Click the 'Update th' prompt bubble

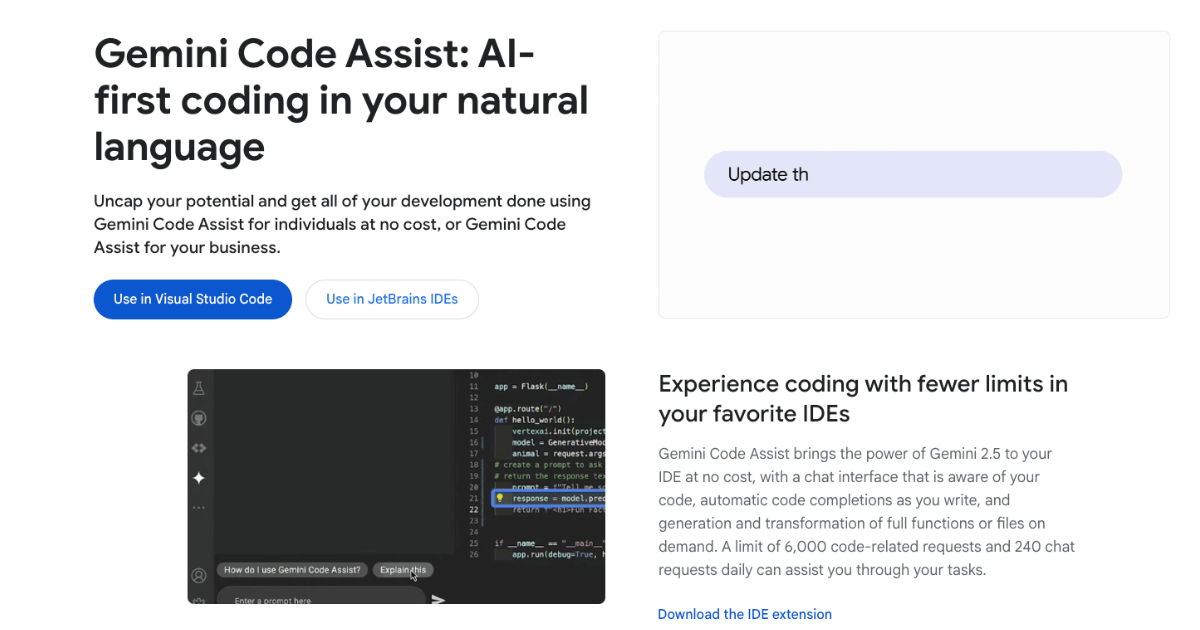coord(913,174)
